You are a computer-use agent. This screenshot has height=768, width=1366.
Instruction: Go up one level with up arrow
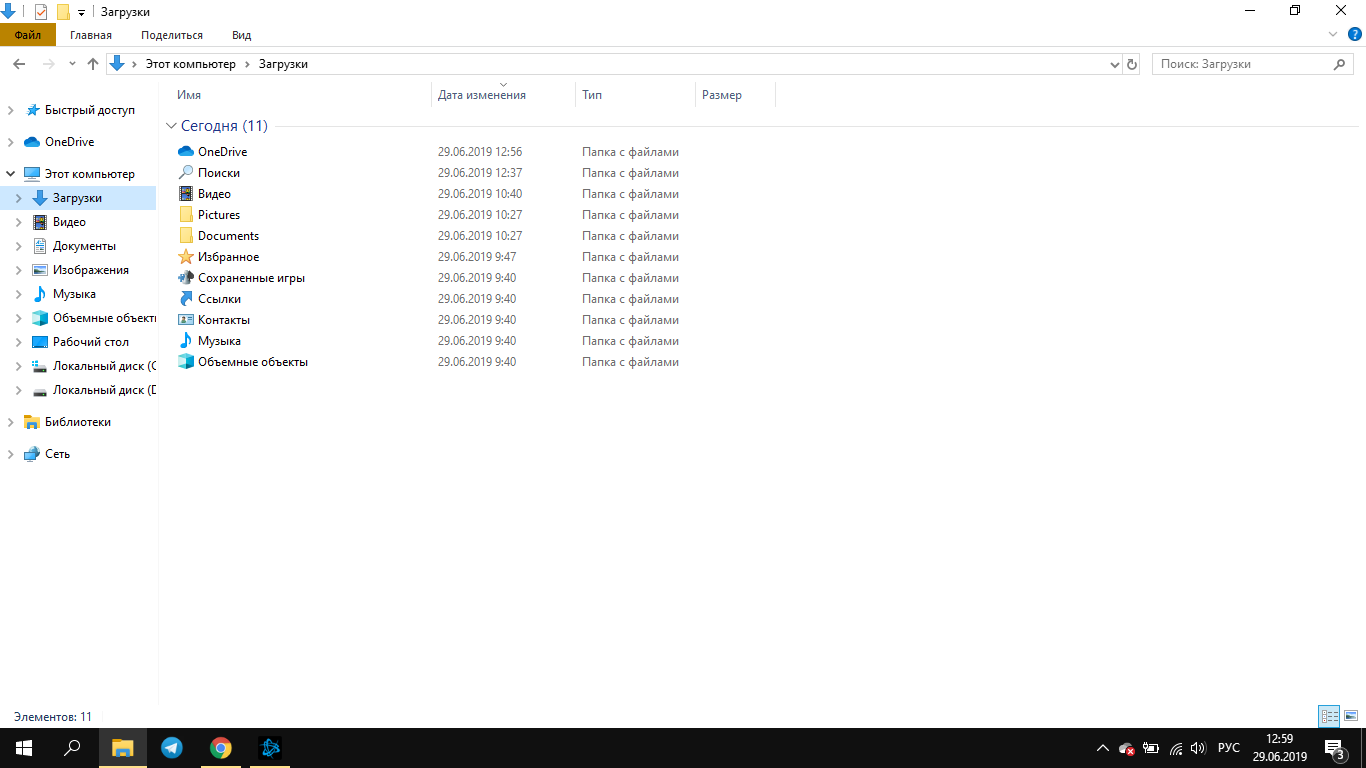click(x=93, y=64)
